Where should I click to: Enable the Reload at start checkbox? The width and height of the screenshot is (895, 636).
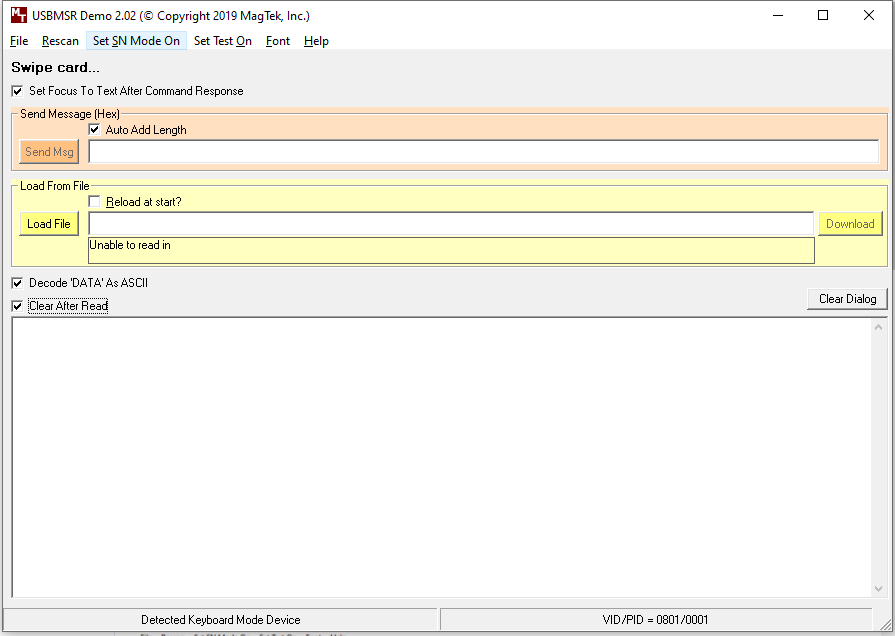tap(94, 202)
